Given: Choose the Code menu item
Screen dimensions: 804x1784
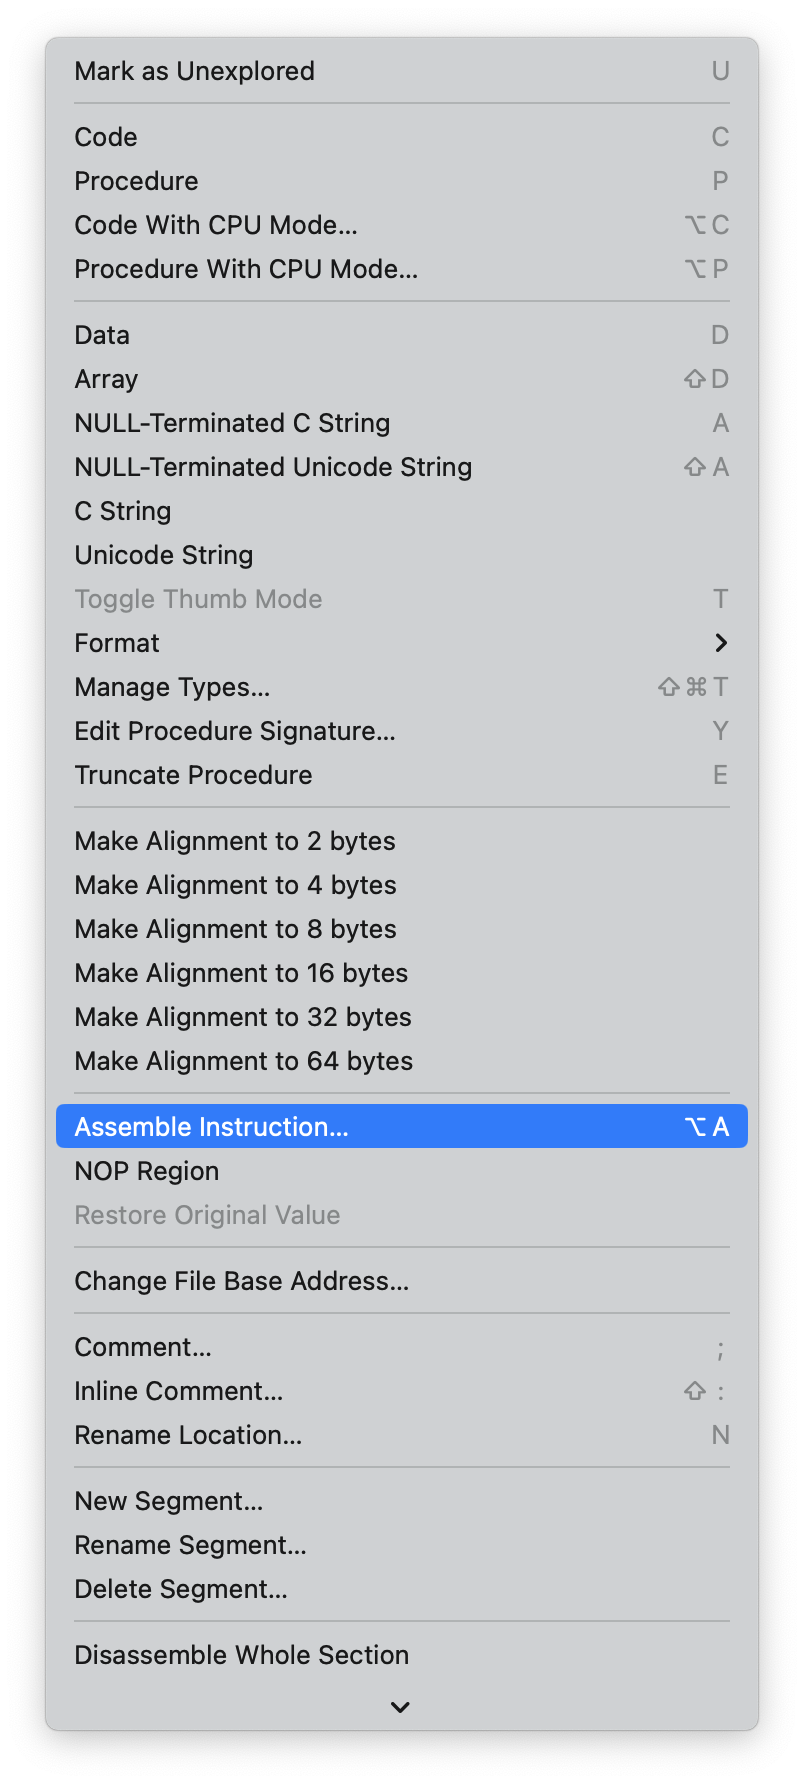Looking at the screenshot, I should click(106, 137).
